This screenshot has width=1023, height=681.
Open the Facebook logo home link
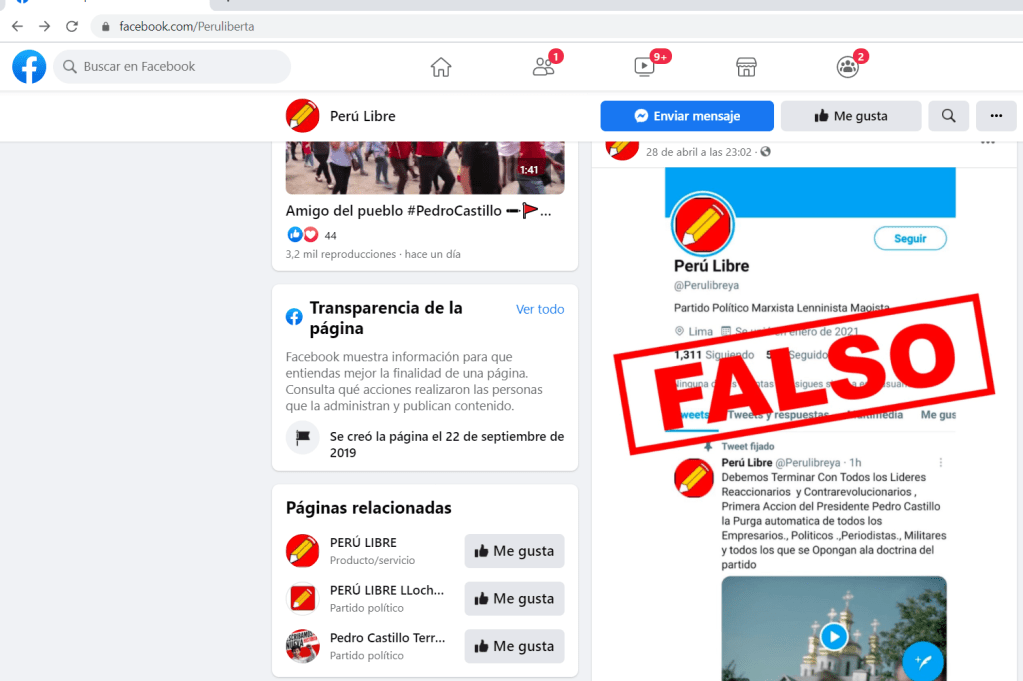[29, 67]
